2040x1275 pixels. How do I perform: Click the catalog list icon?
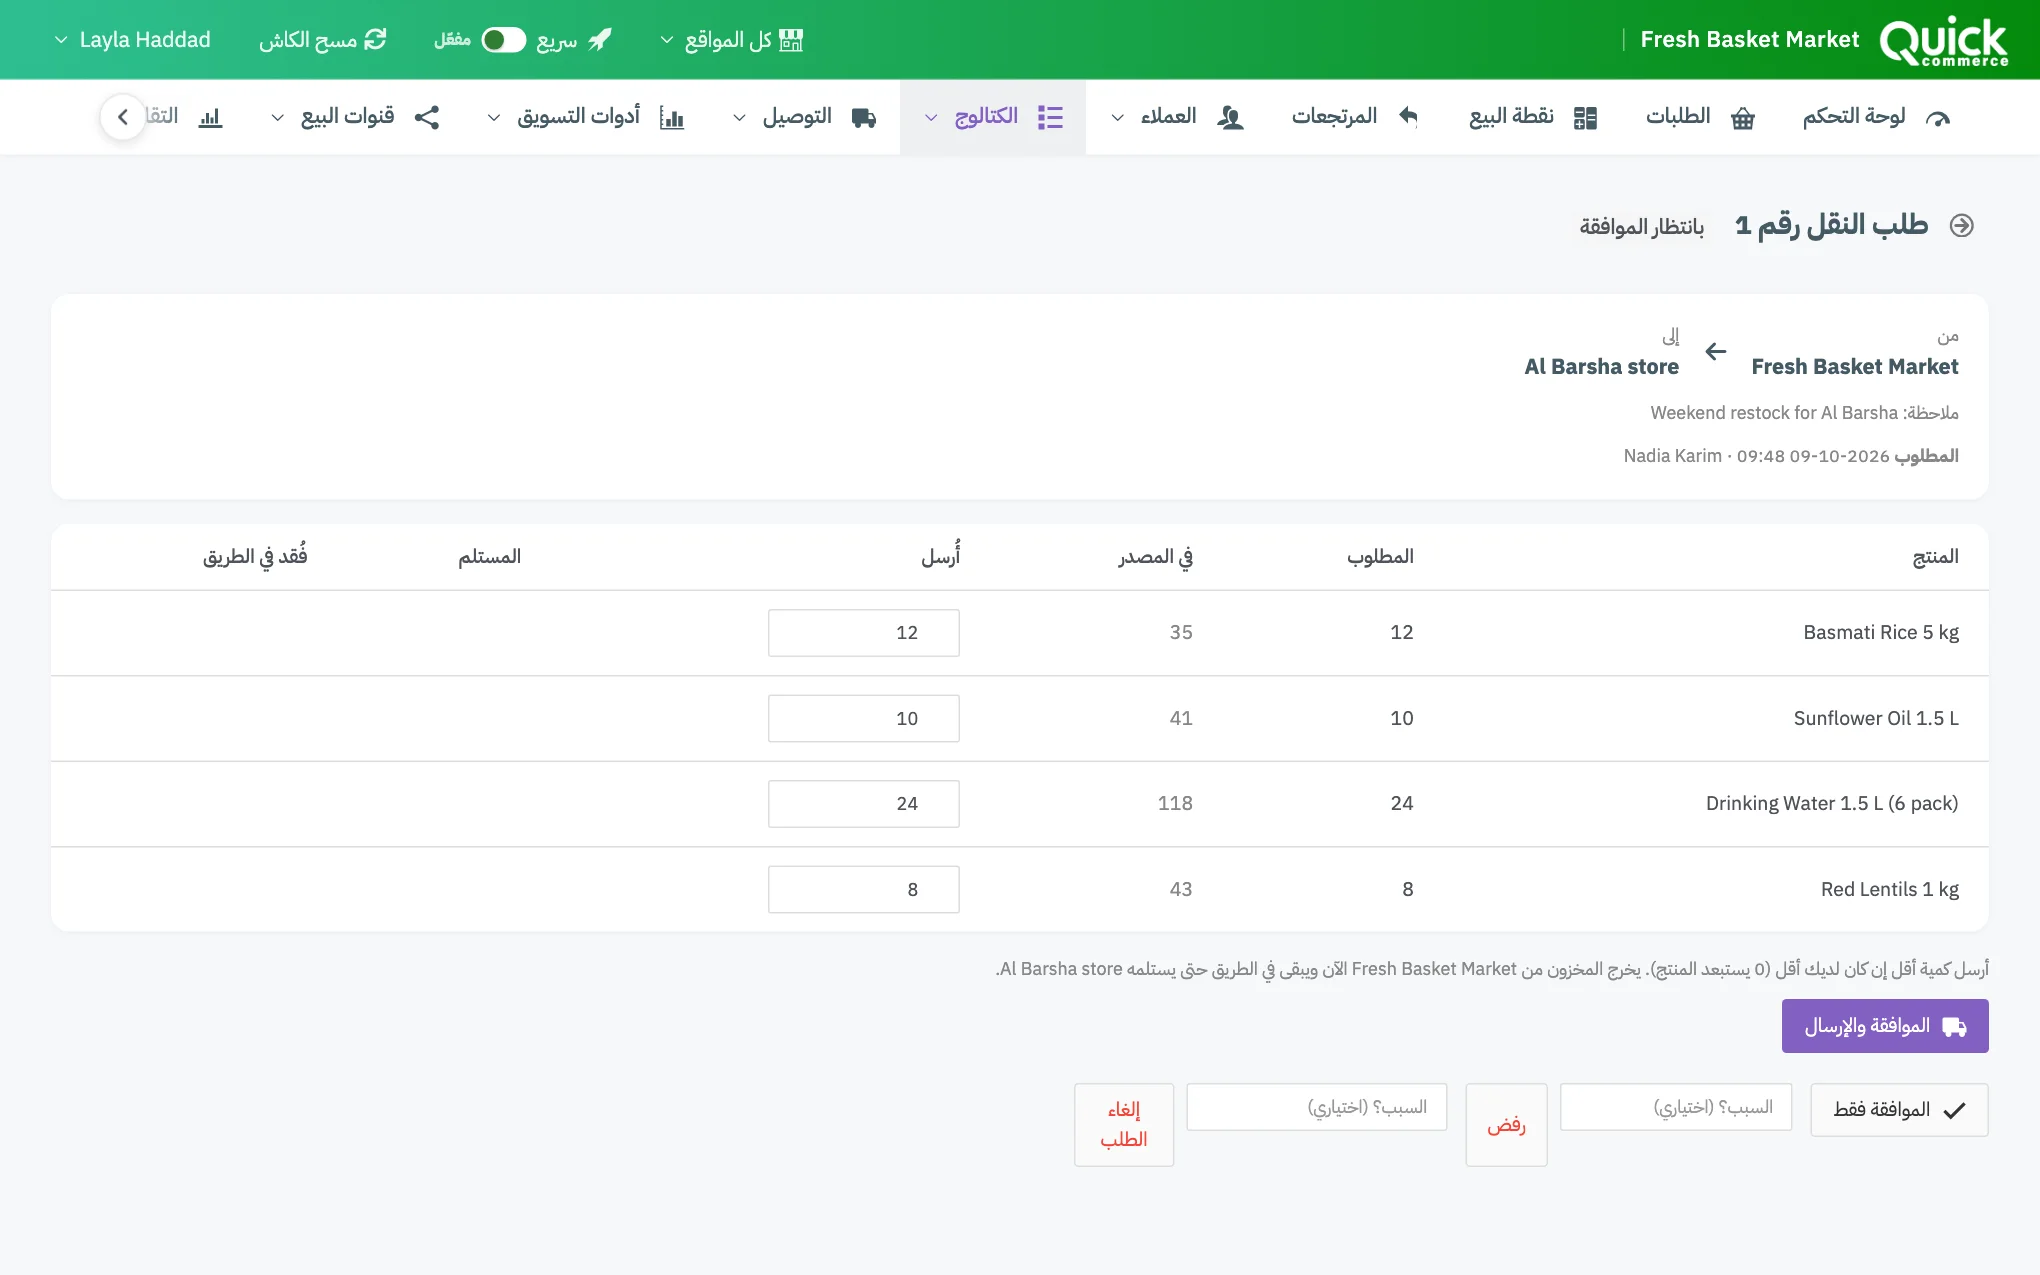(x=1050, y=117)
